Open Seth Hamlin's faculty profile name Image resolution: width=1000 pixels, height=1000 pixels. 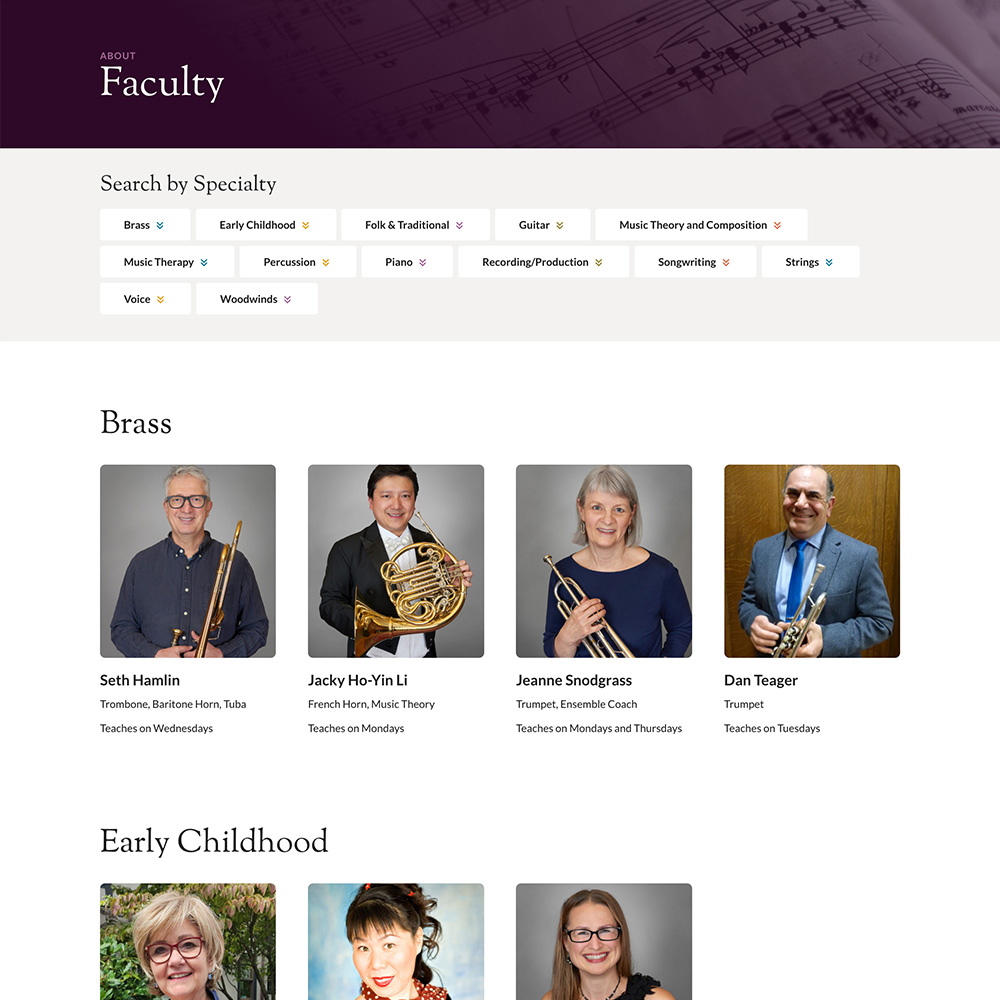point(140,680)
